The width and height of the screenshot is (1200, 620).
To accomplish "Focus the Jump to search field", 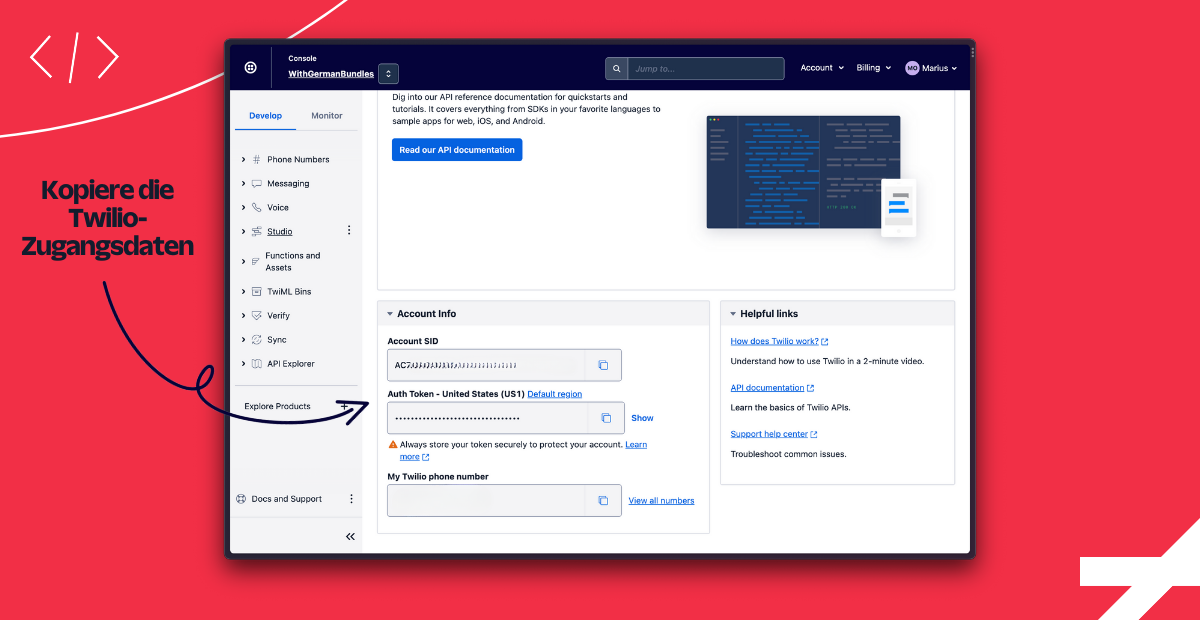I will tap(705, 69).
